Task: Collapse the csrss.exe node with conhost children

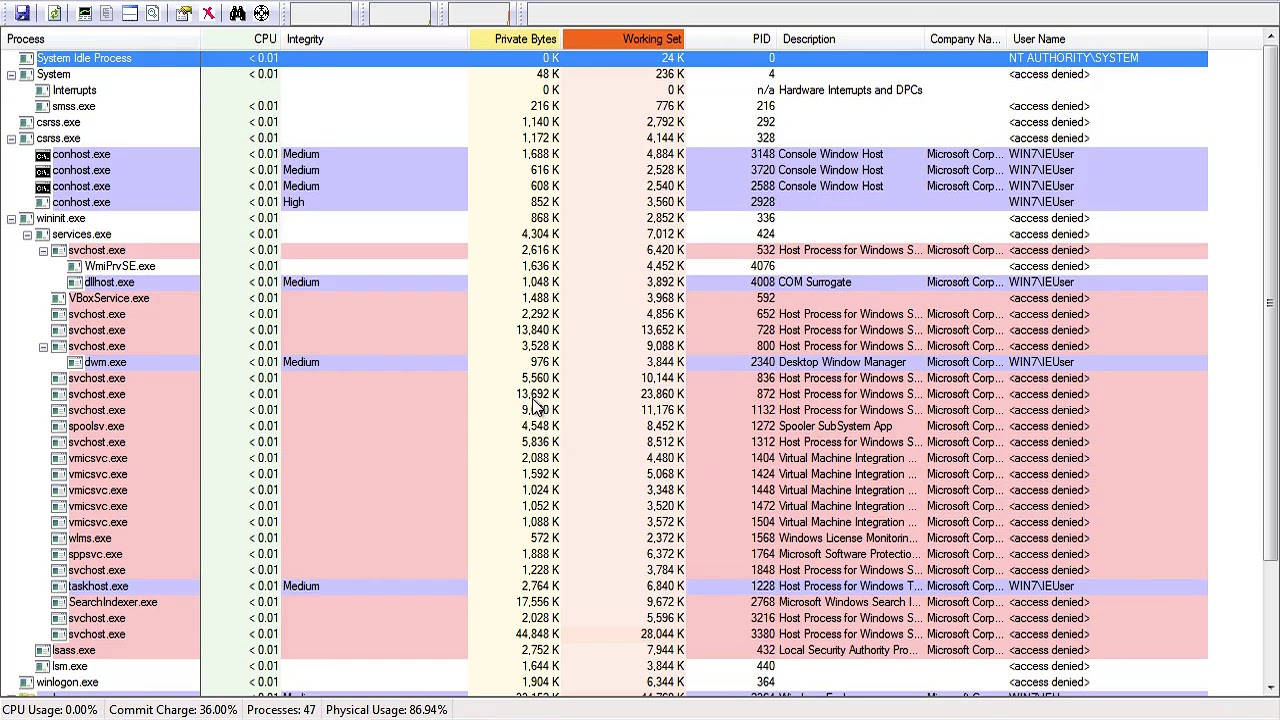Action: 11,138
